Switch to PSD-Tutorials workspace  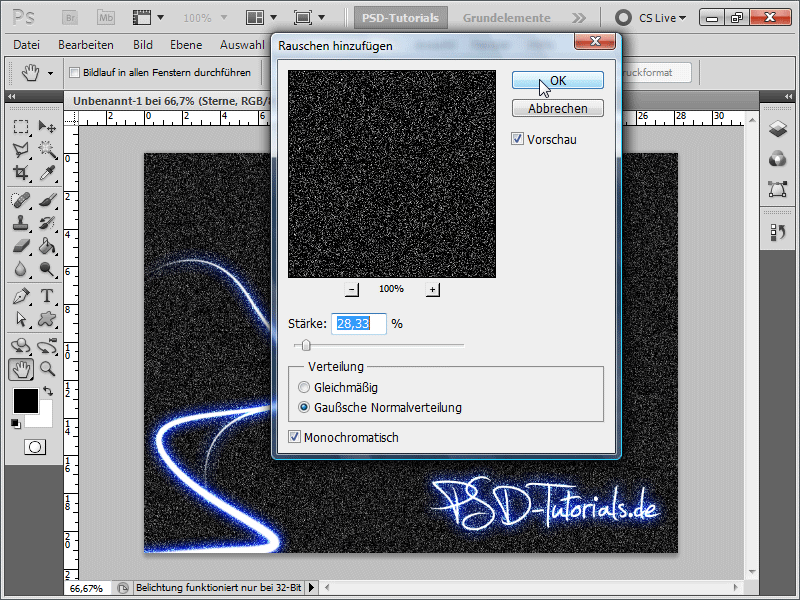point(401,18)
